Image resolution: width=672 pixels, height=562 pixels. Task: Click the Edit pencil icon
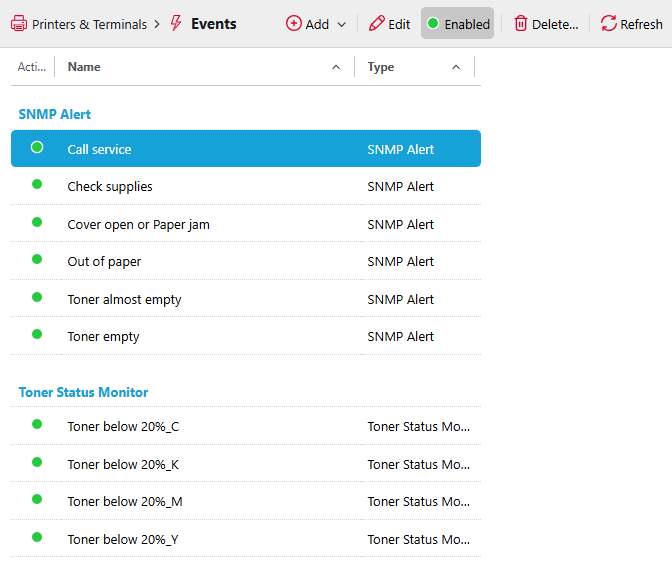377,24
